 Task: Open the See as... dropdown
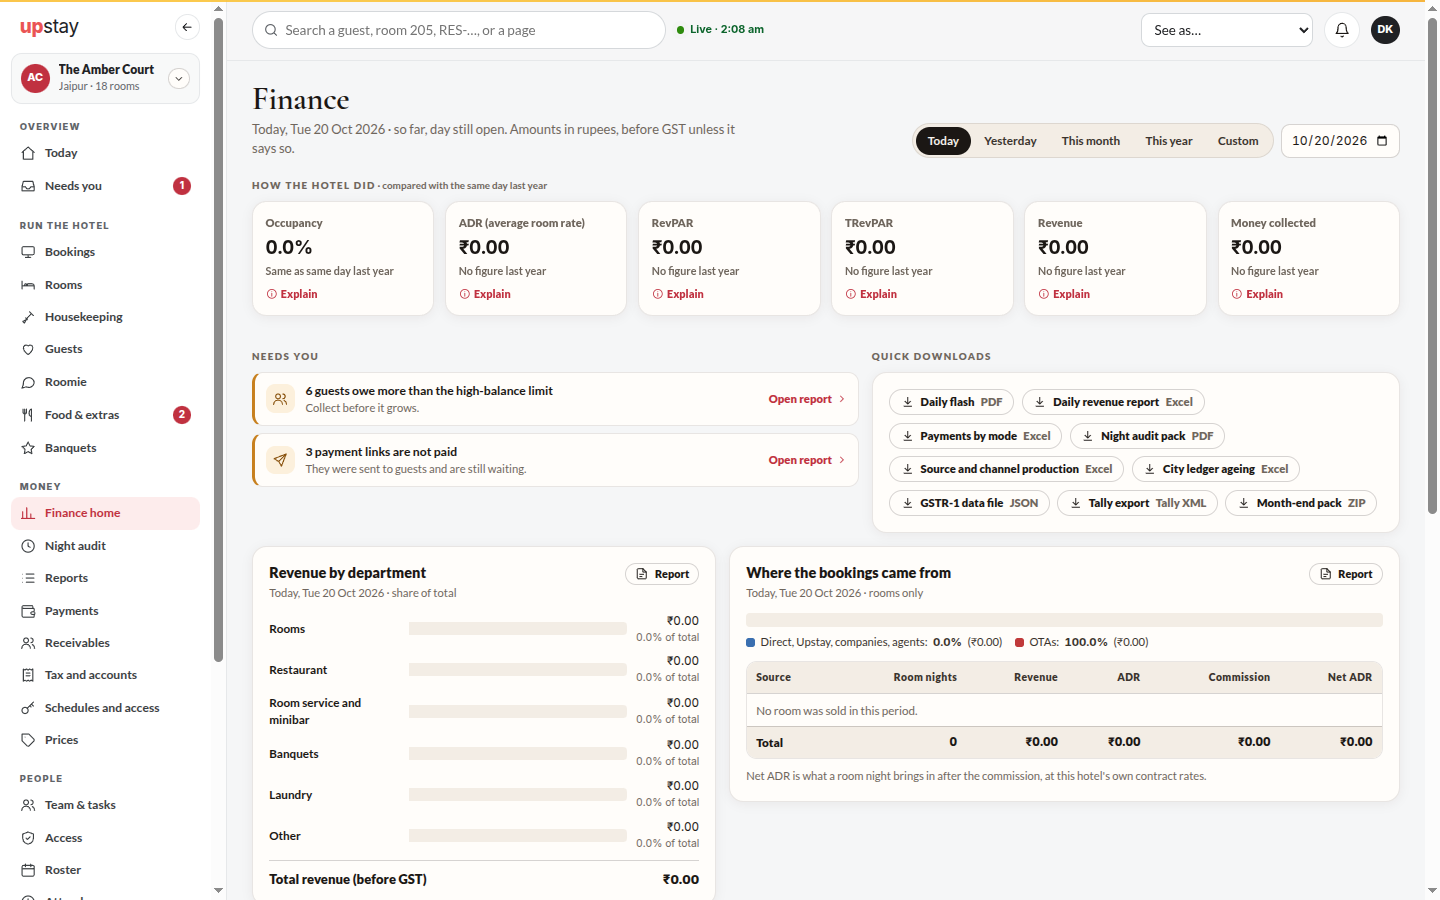pos(1227,30)
